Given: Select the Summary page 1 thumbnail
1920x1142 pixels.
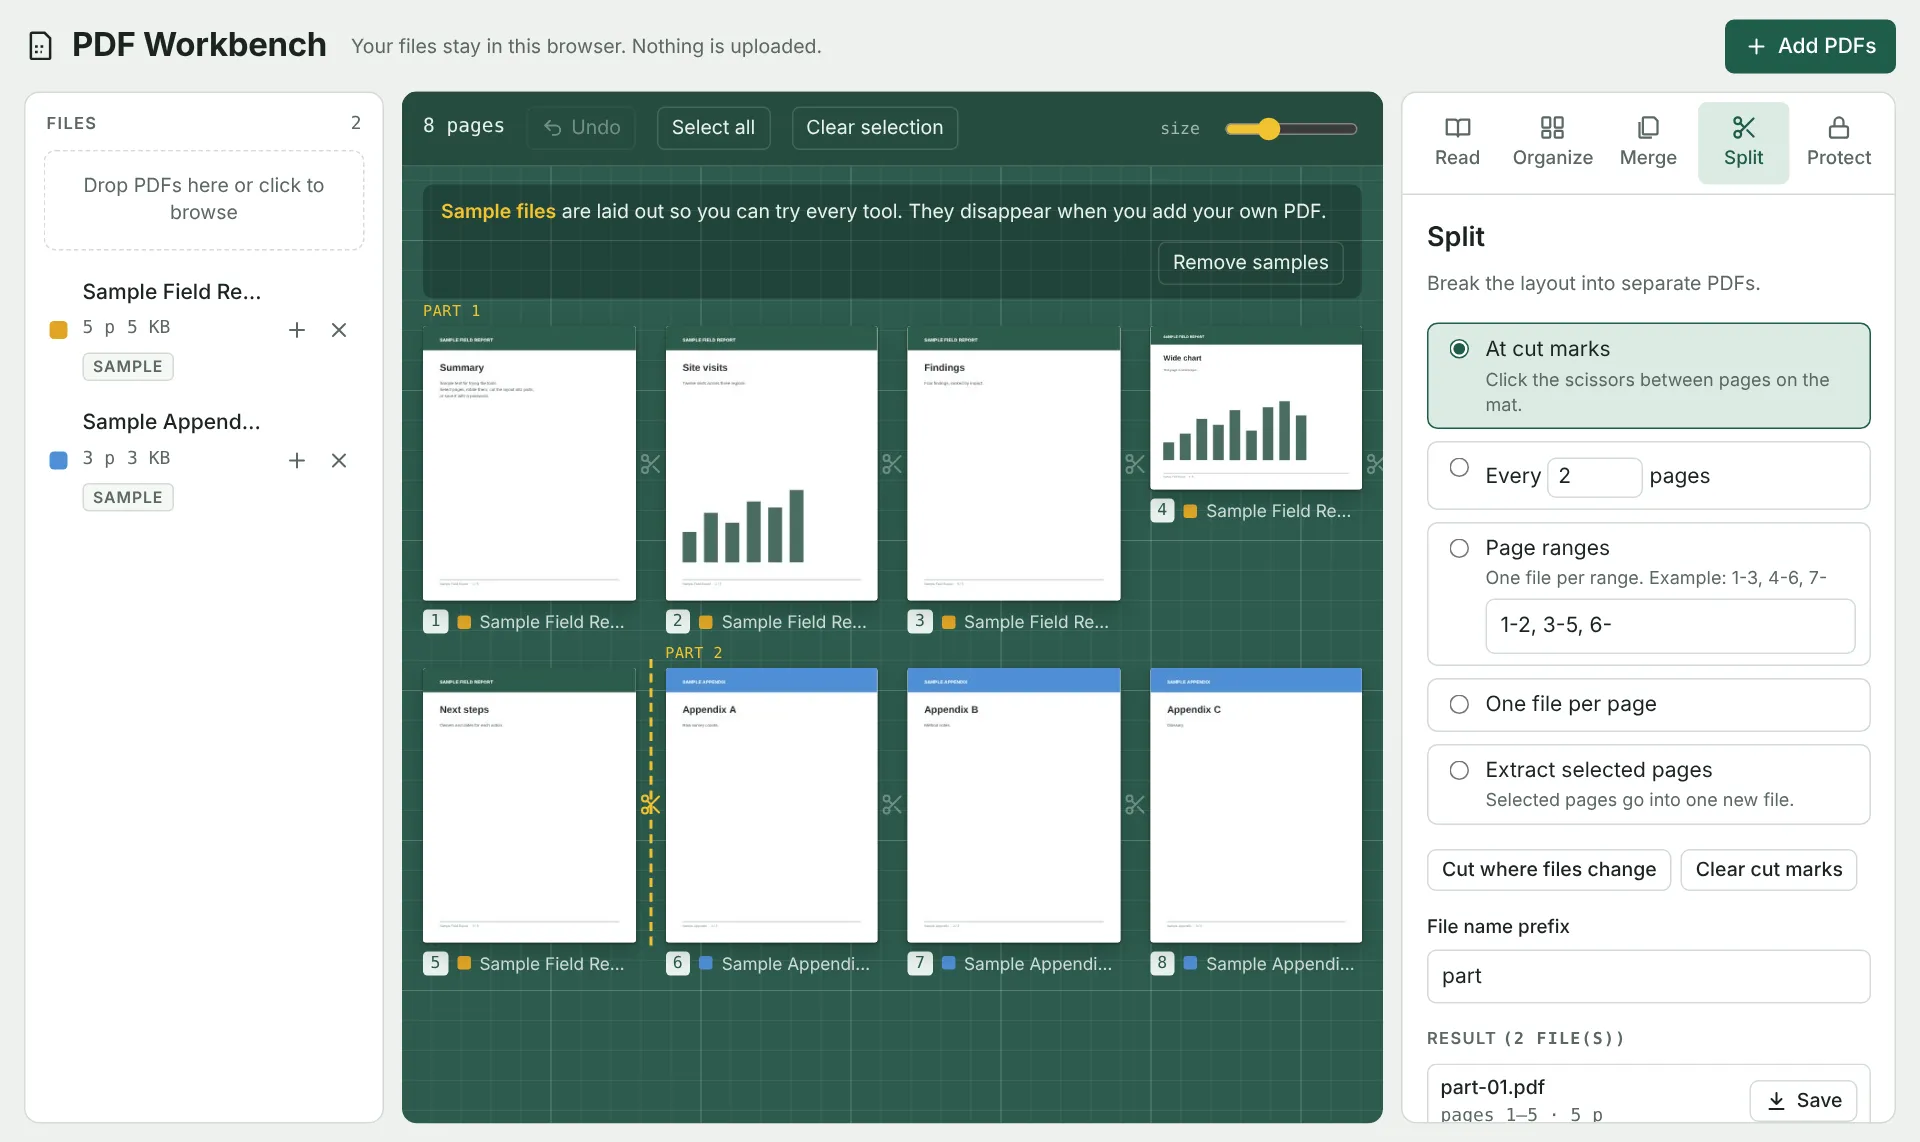Looking at the screenshot, I should point(529,464).
